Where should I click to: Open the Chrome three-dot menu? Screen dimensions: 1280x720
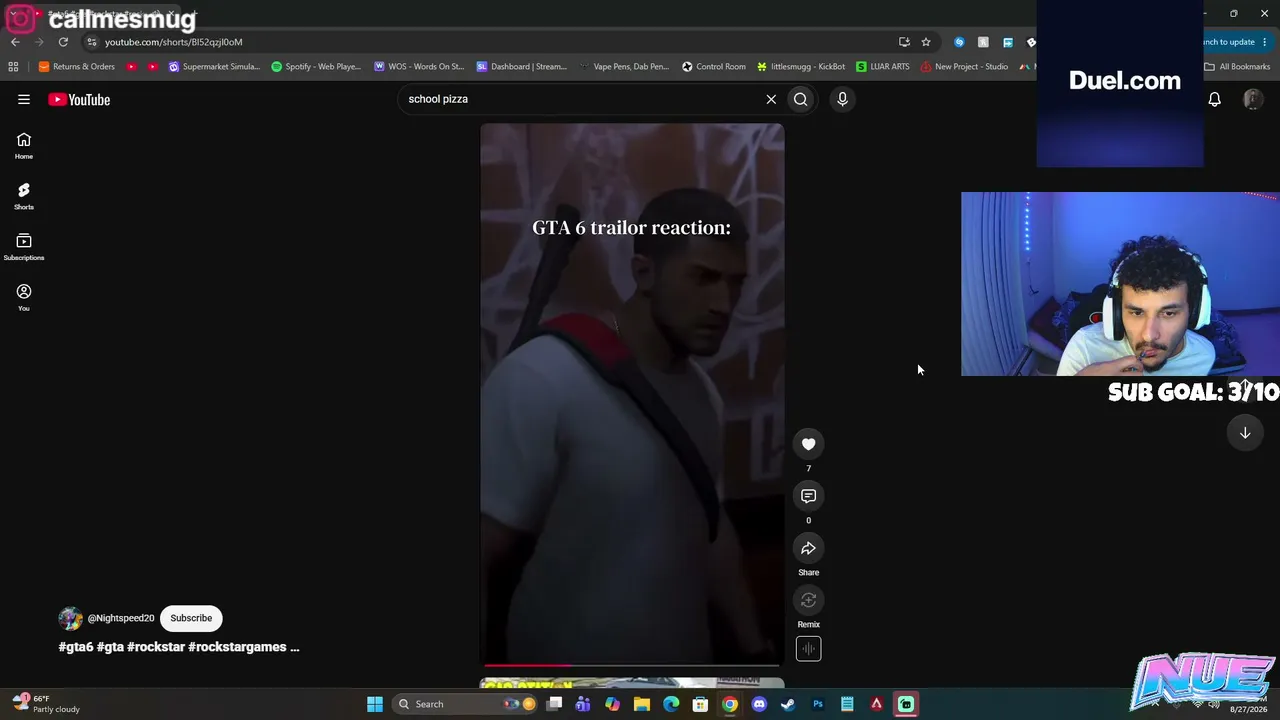(1265, 42)
